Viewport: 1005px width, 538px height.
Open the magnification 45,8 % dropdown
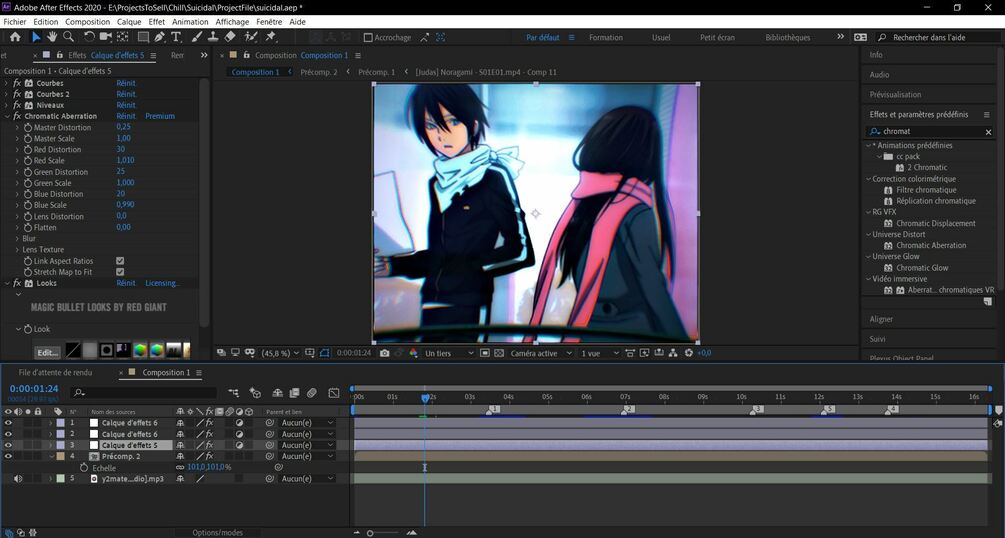[x=279, y=353]
